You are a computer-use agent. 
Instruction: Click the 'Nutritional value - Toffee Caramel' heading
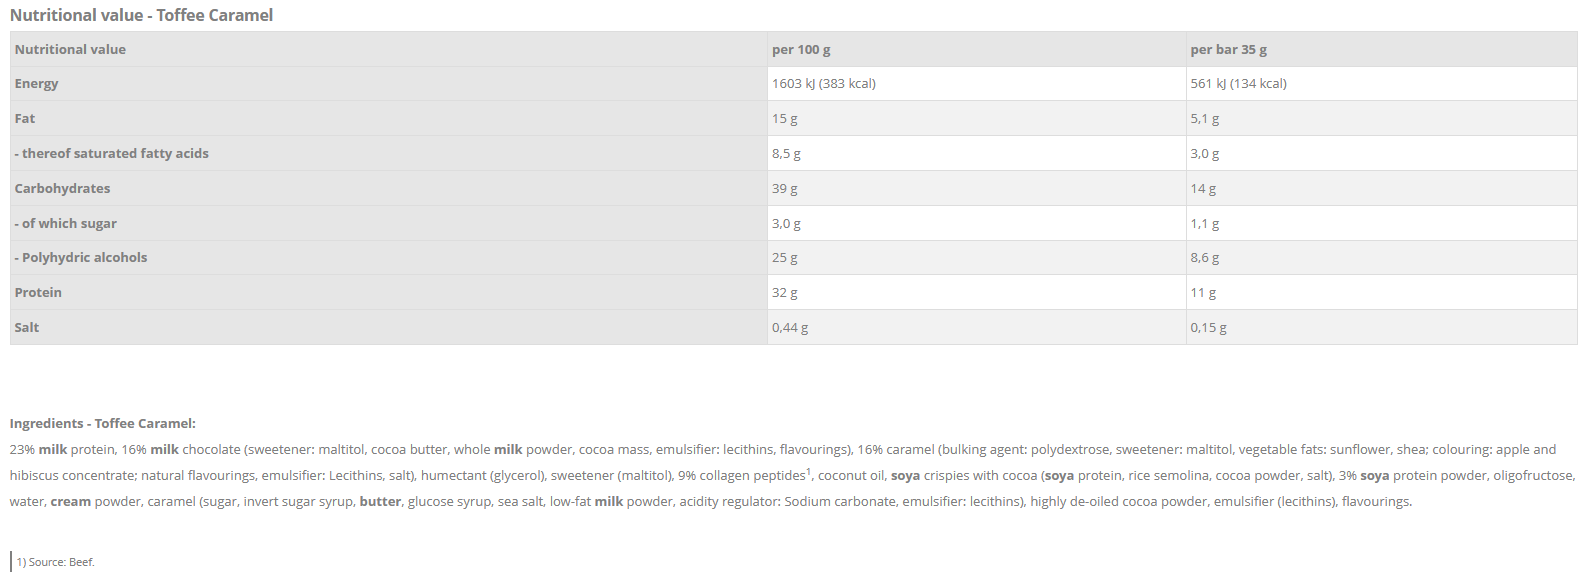pyautogui.click(x=141, y=15)
